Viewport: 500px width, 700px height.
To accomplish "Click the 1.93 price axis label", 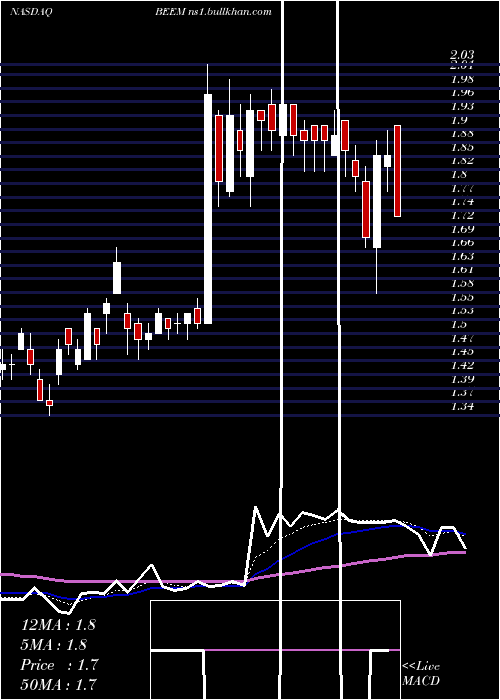I will [462, 107].
